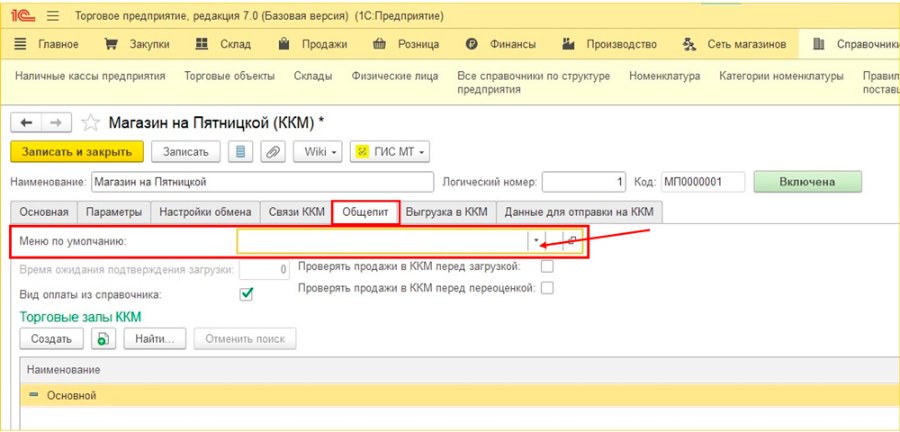Go back with the left arrow button

tap(27, 122)
